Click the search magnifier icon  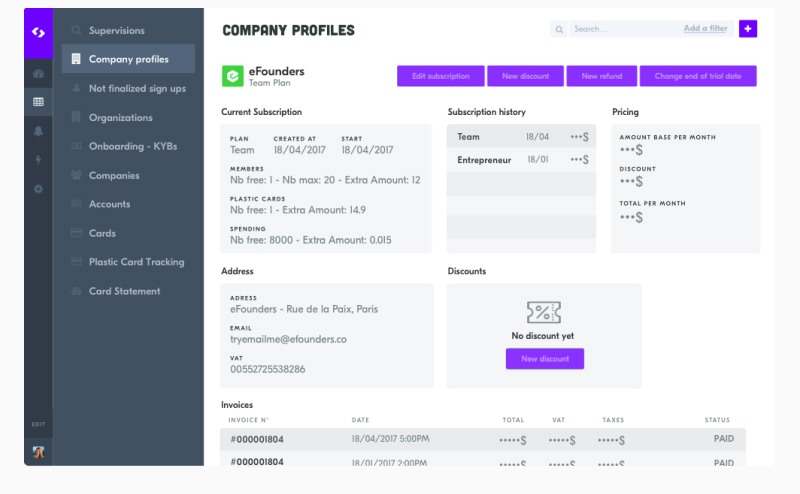coord(559,29)
